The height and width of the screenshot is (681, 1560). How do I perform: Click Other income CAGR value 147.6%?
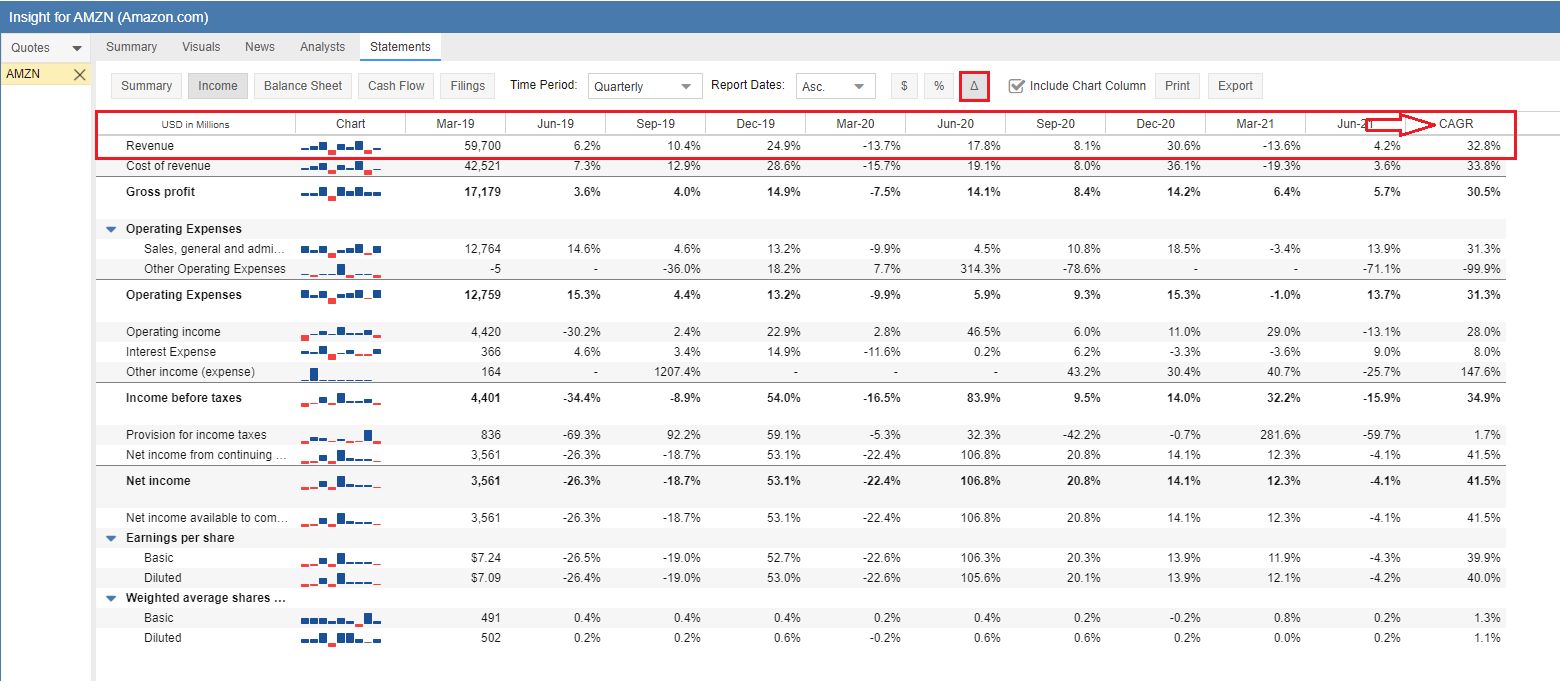(x=1481, y=372)
